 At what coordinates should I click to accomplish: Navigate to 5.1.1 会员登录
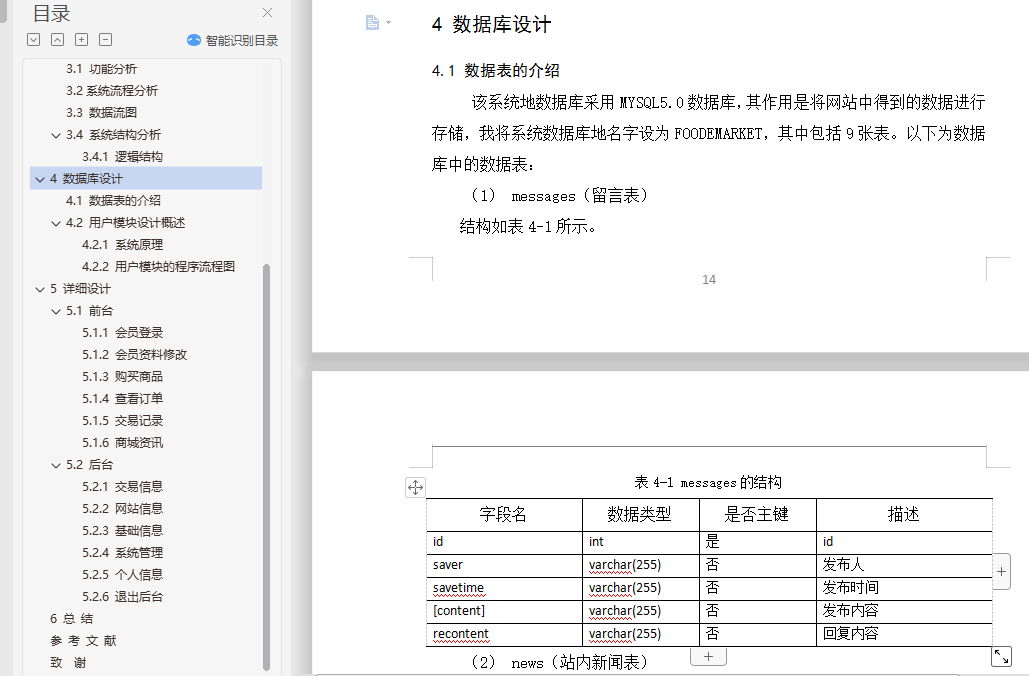122,333
